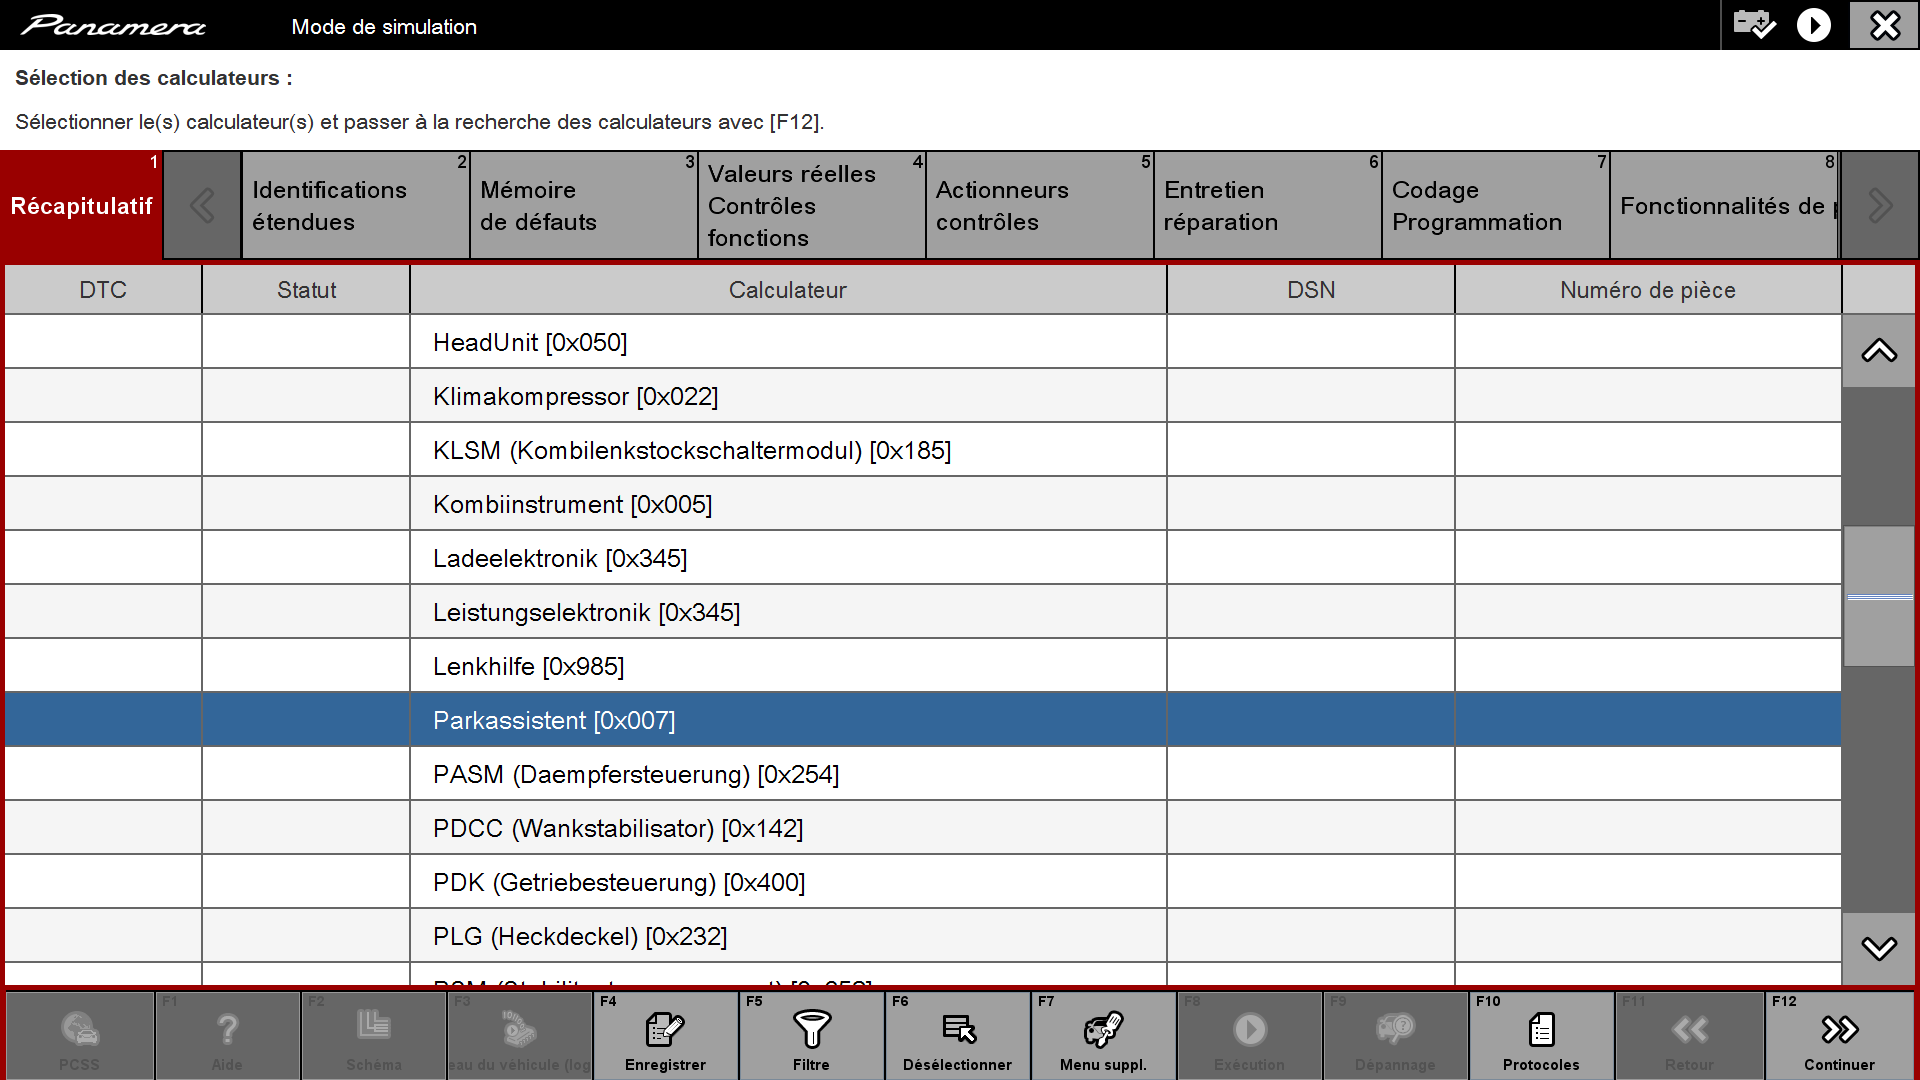Viewport: 1920px width, 1080px height.
Task: Click scroll down arrow of control unit list
Action: tap(1879, 948)
